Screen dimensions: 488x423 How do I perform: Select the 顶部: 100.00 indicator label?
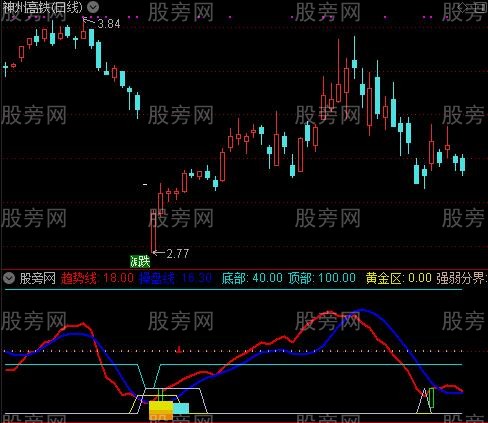pyautogui.click(x=322, y=278)
